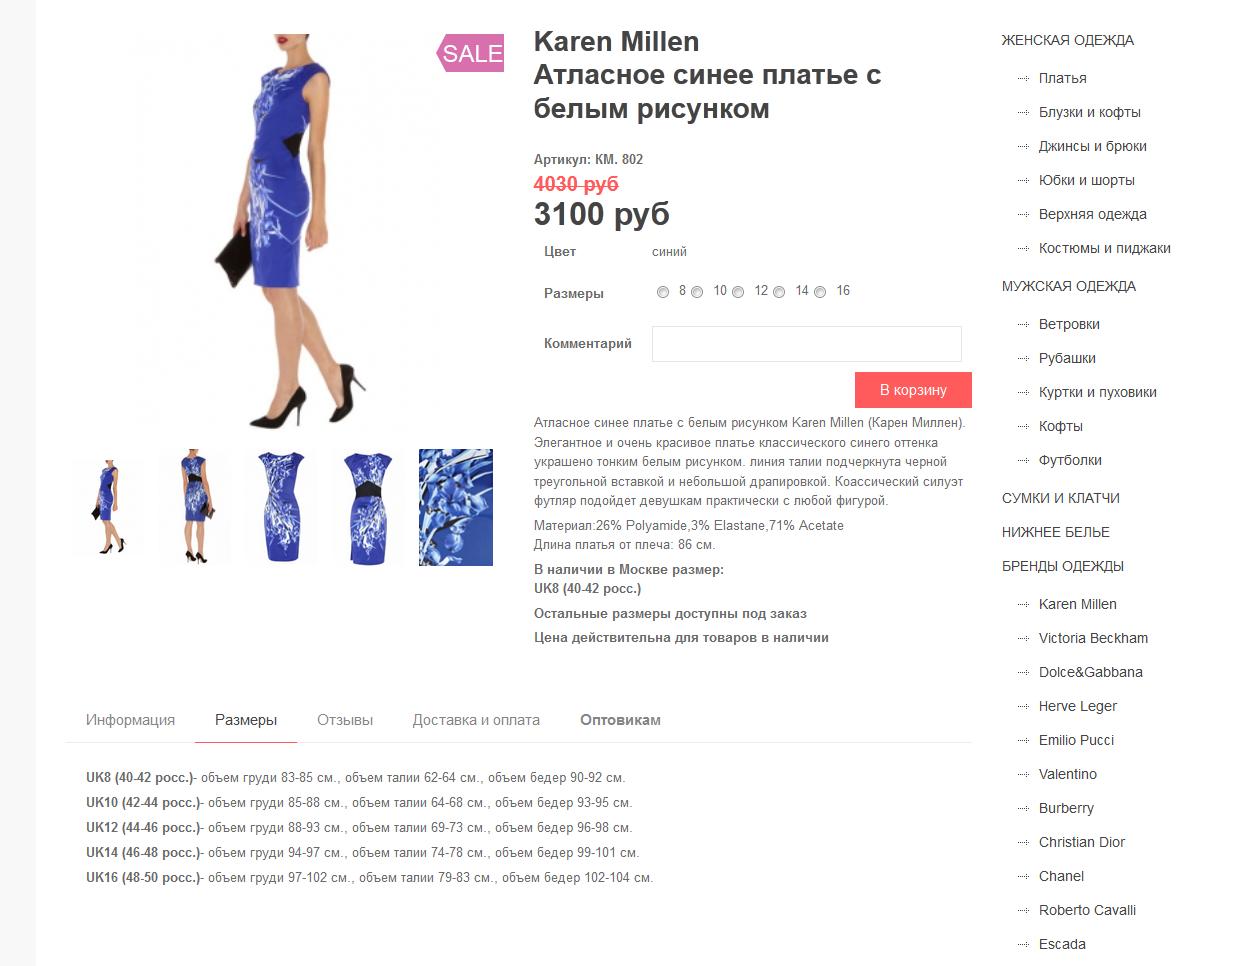Focus the Комментарий text field
This screenshot has width=1237, height=966.
(x=807, y=343)
